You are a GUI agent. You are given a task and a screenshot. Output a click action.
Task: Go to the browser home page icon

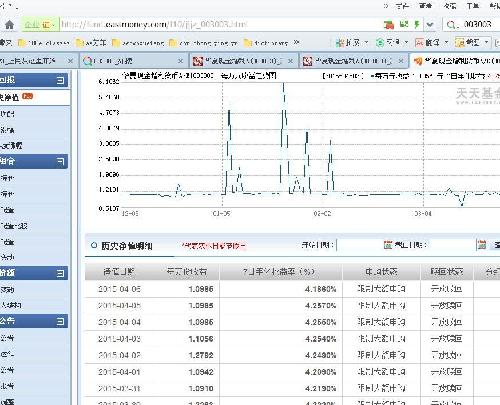(10, 25)
